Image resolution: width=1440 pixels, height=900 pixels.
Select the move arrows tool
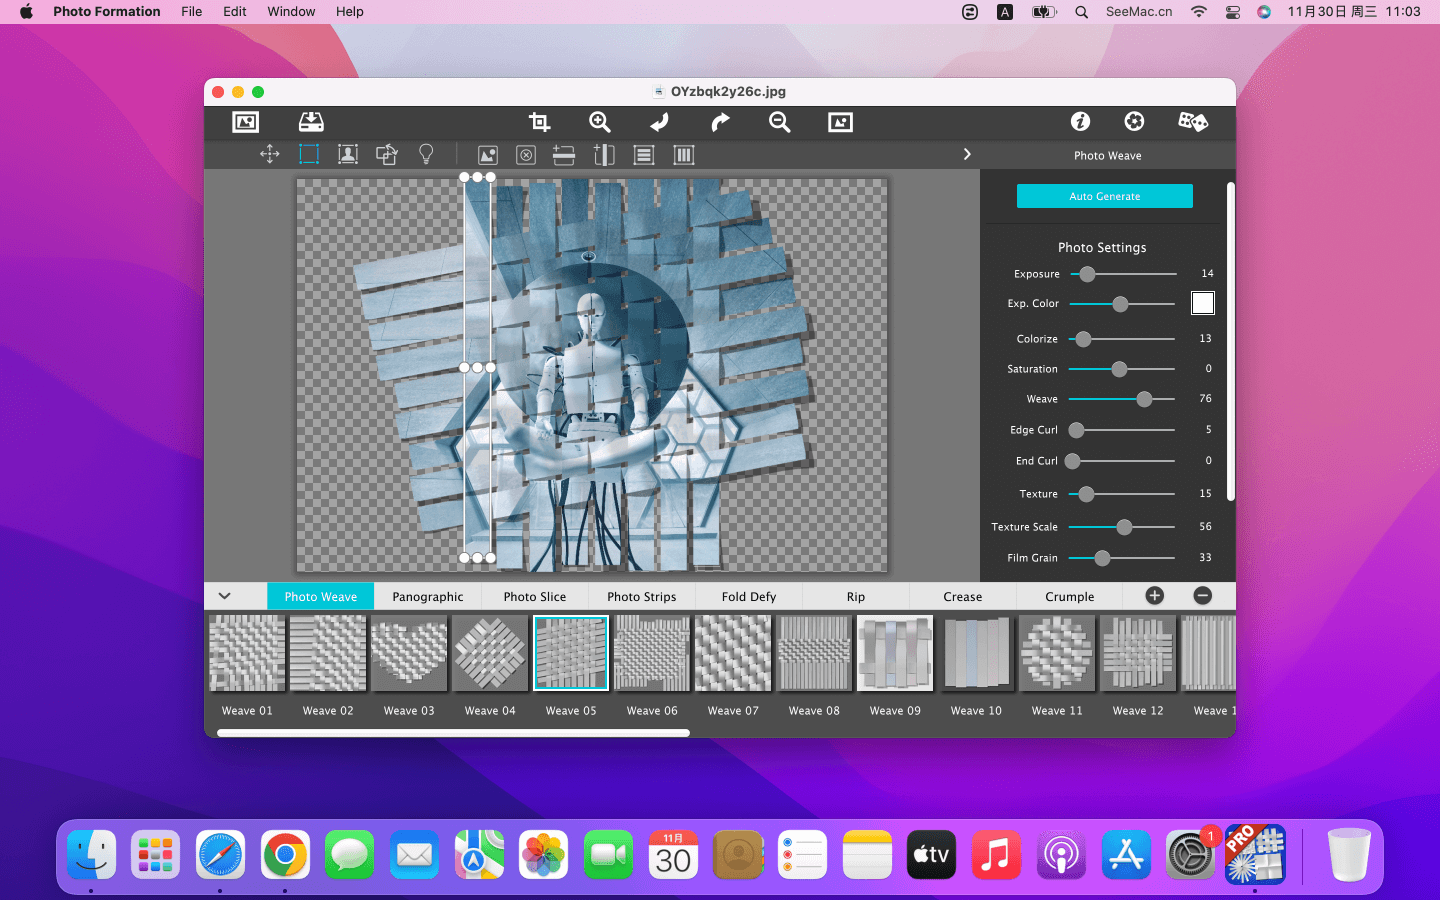pyautogui.click(x=270, y=154)
